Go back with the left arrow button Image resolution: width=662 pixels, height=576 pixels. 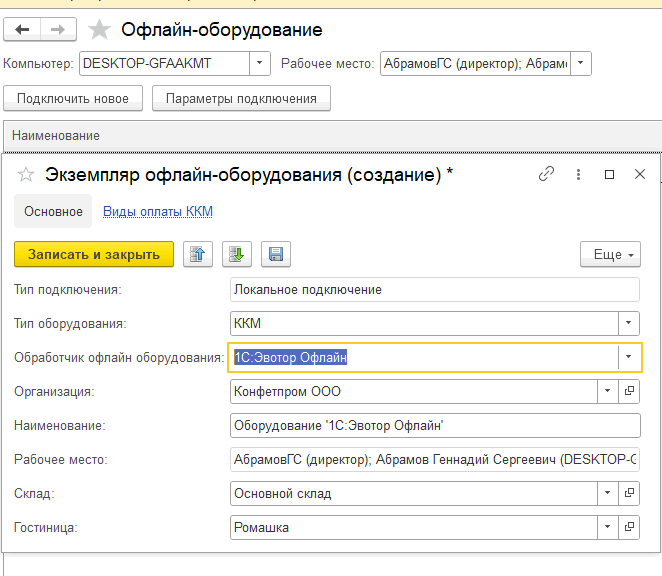[x=22, y=29]
